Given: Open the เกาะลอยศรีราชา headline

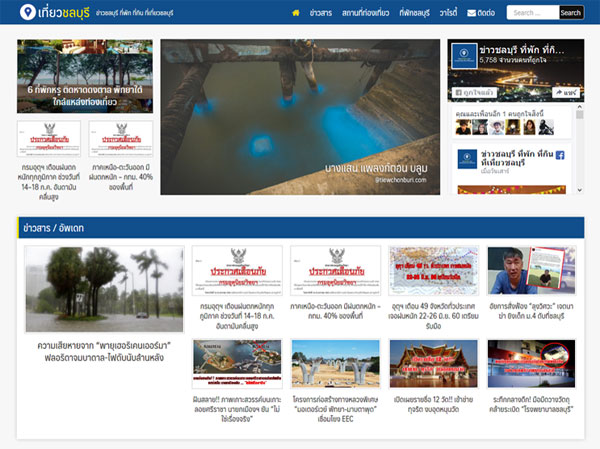Looking at the screenshot, I should click(237, 409).
